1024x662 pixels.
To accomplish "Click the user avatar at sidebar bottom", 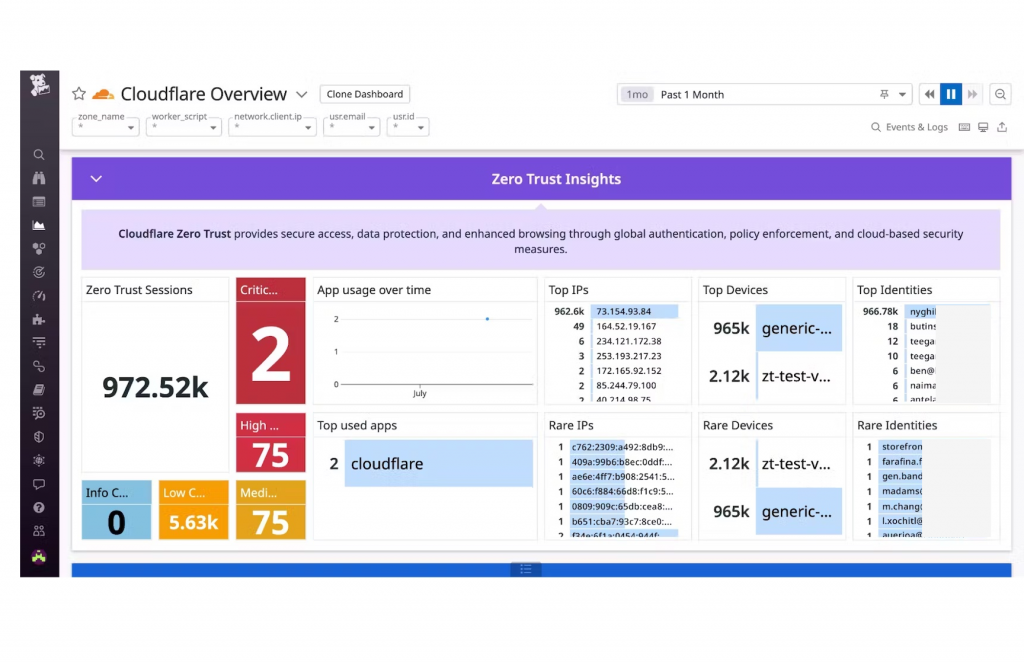I will 39,556.
